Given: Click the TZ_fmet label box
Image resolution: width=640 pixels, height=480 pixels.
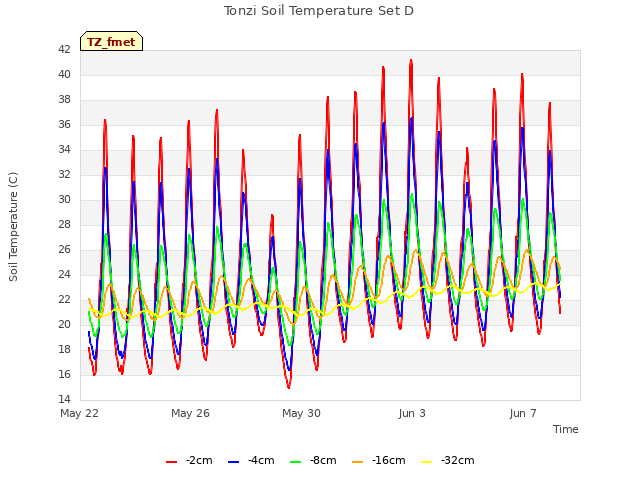Looking at the screenshot, I should tap(111, 41).
